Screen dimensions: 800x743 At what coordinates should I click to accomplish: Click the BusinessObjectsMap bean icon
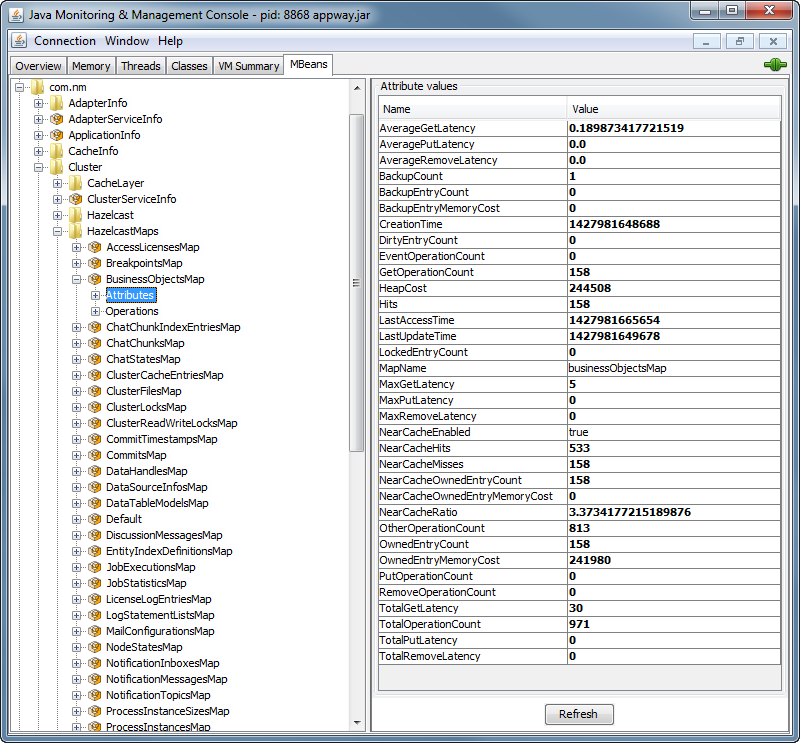point(94,279)
